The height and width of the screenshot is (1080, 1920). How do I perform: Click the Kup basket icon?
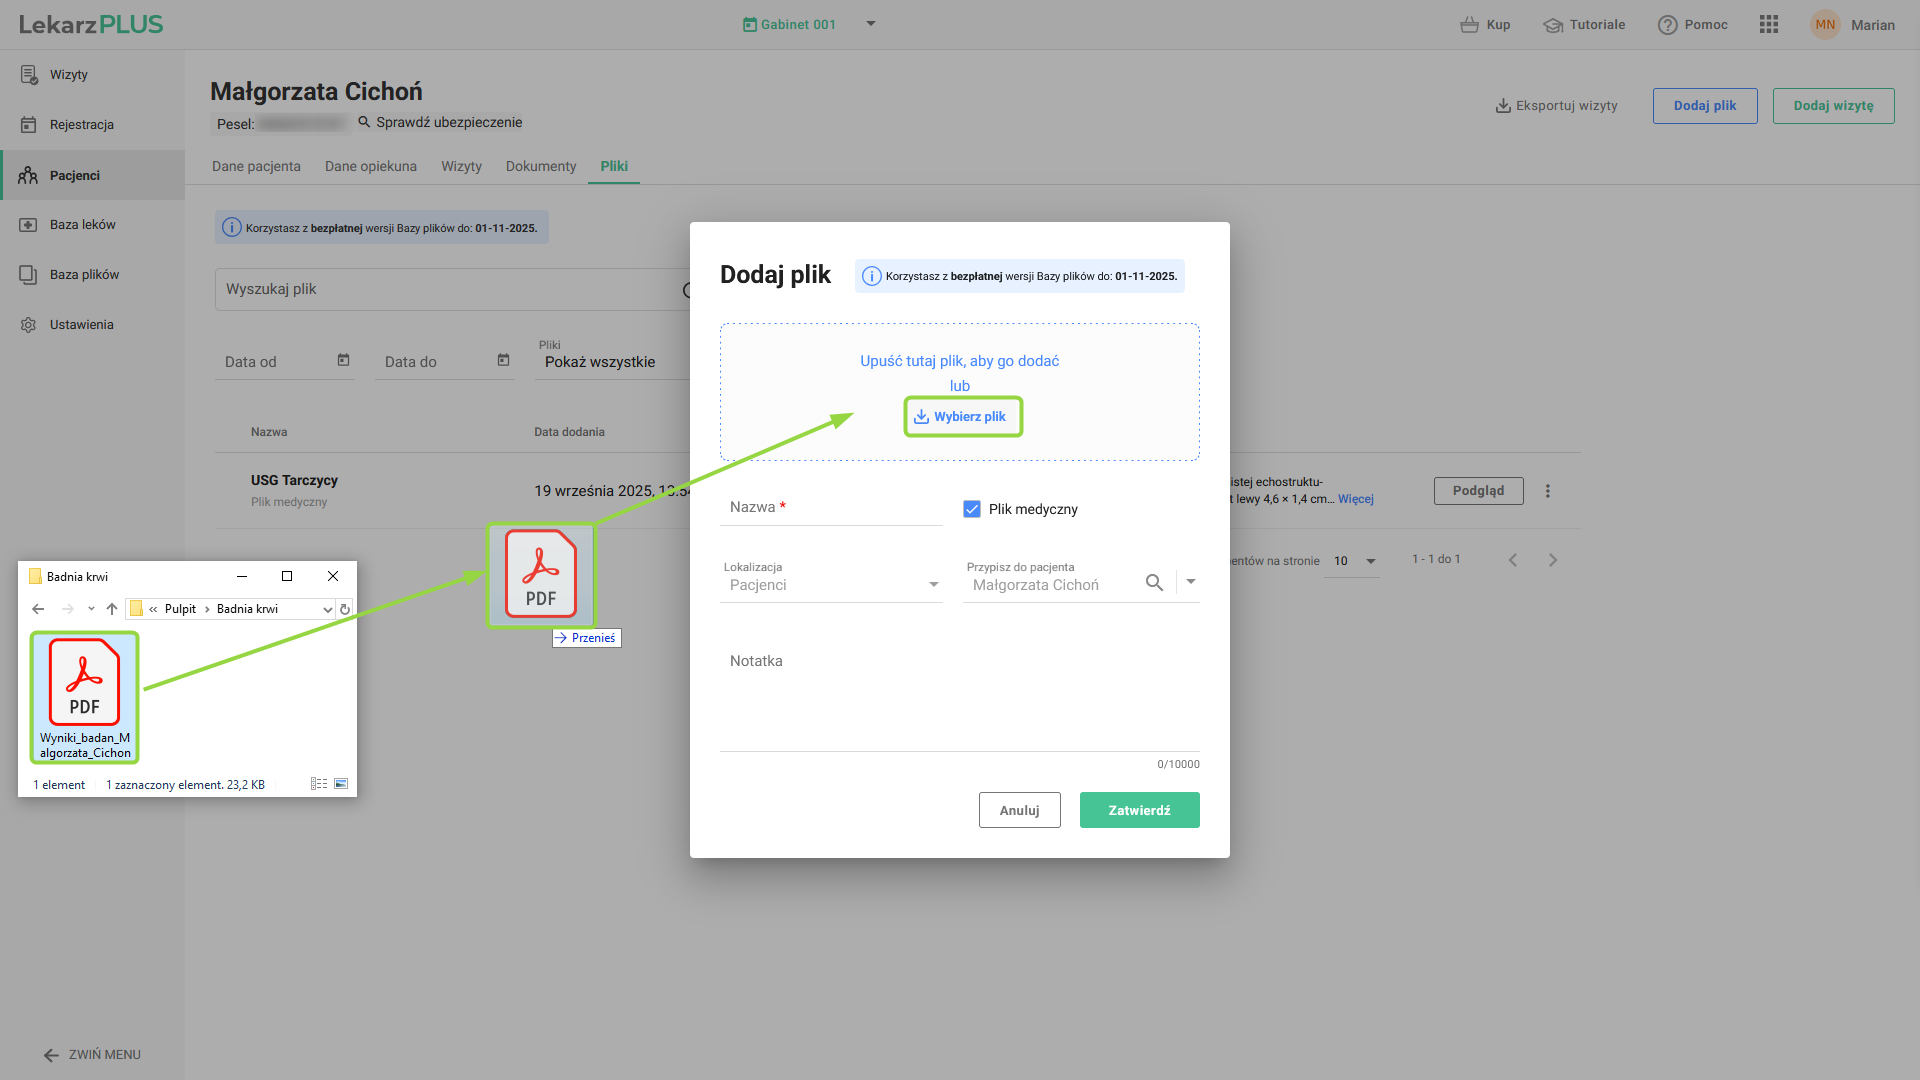point(1469,25)
